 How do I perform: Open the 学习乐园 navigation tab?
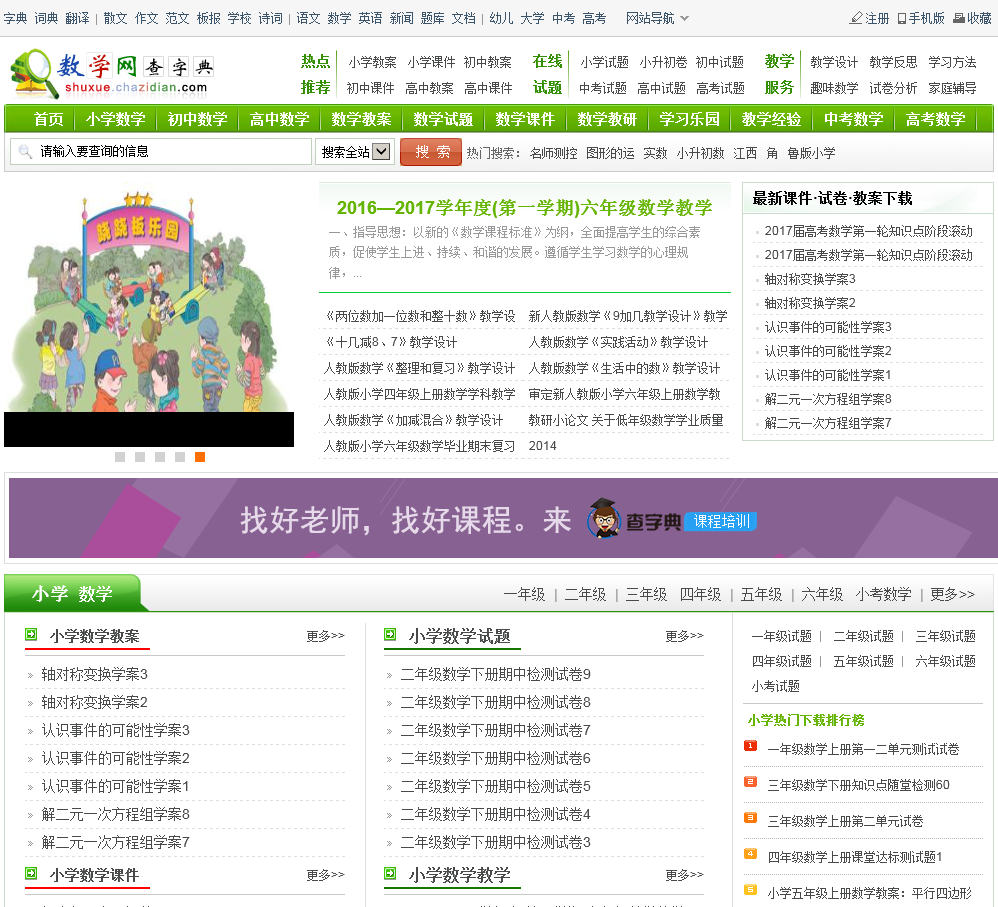[689, 119]
